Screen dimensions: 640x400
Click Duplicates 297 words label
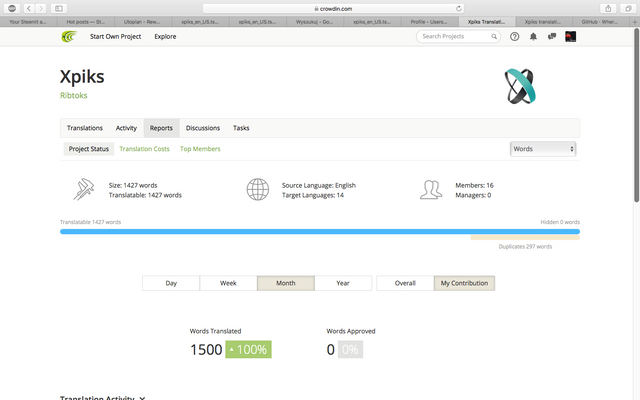(525, 247)
